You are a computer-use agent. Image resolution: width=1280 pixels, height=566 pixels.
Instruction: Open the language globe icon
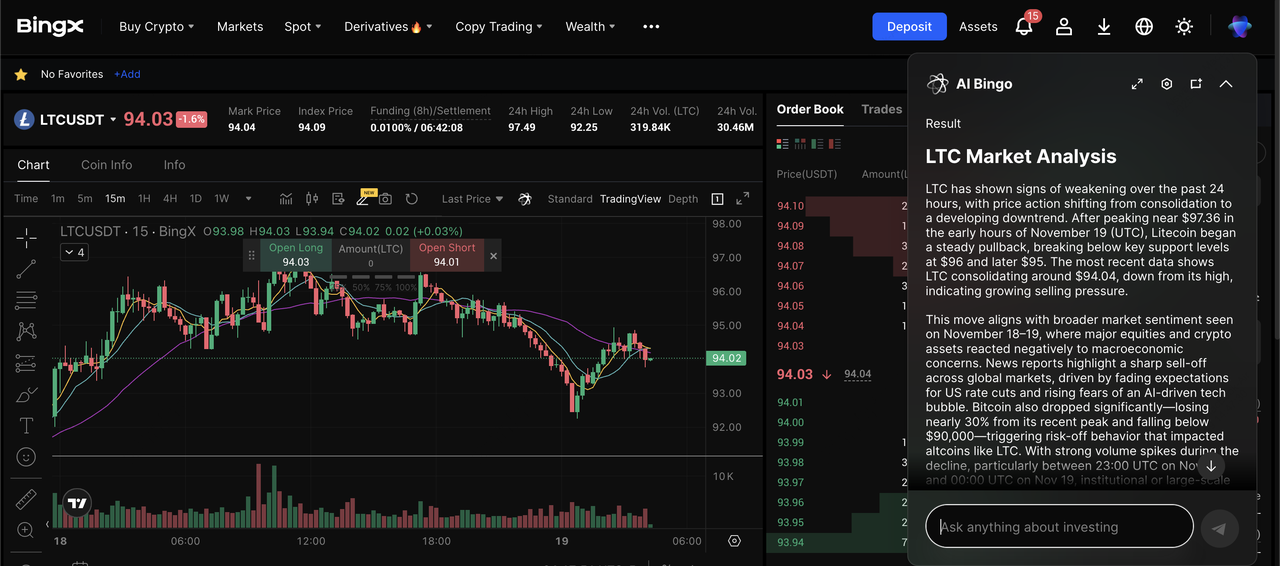(x=1144, y=27)
